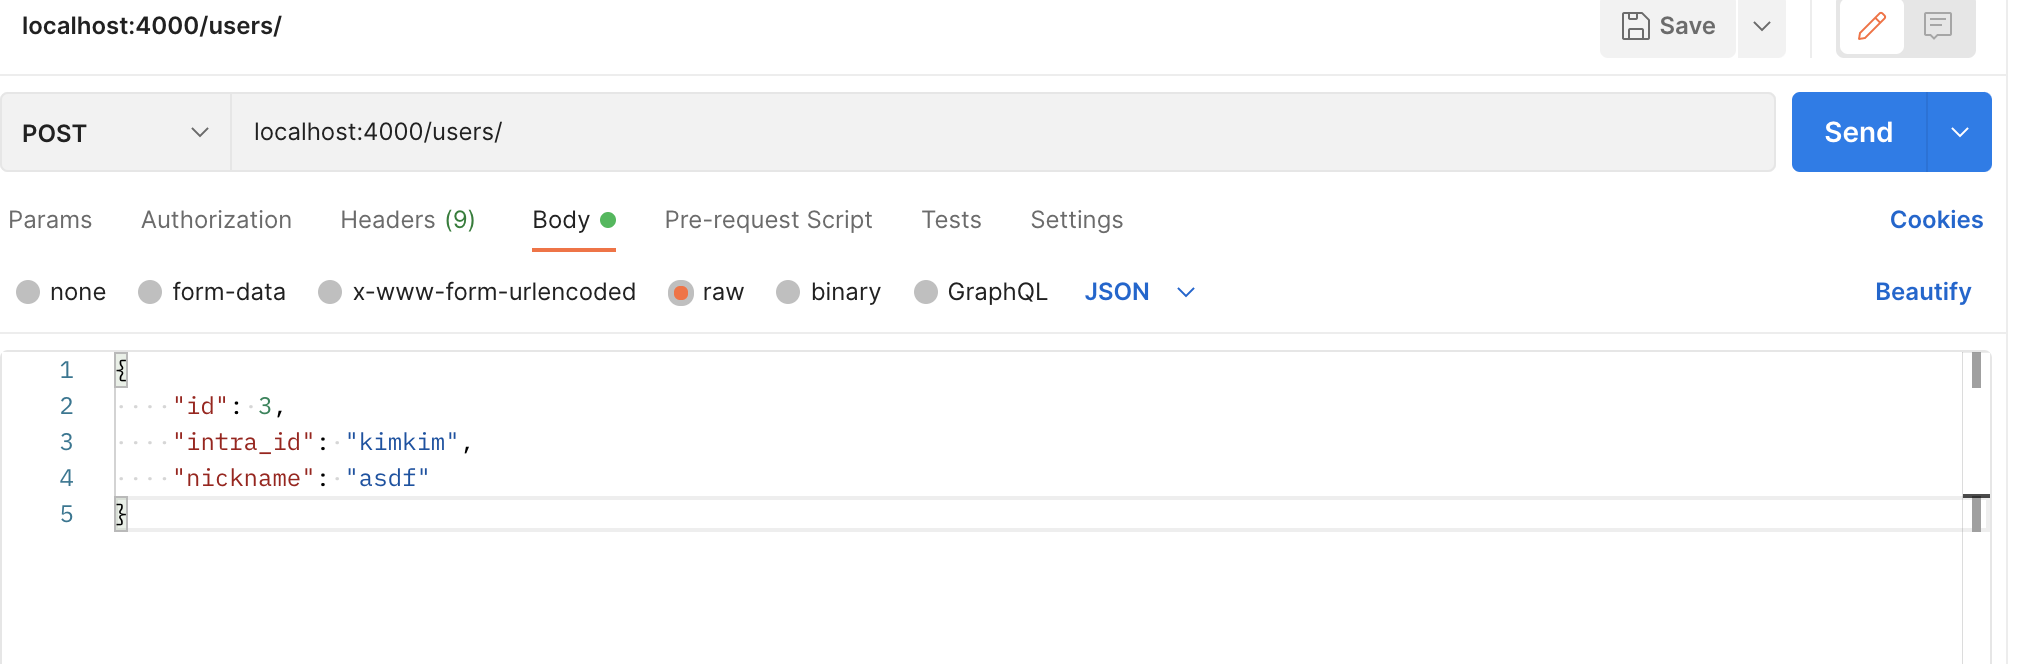Open the Pre-request Script tab
This screenshot has height=664, width=2028.
[x=768, y=220]
